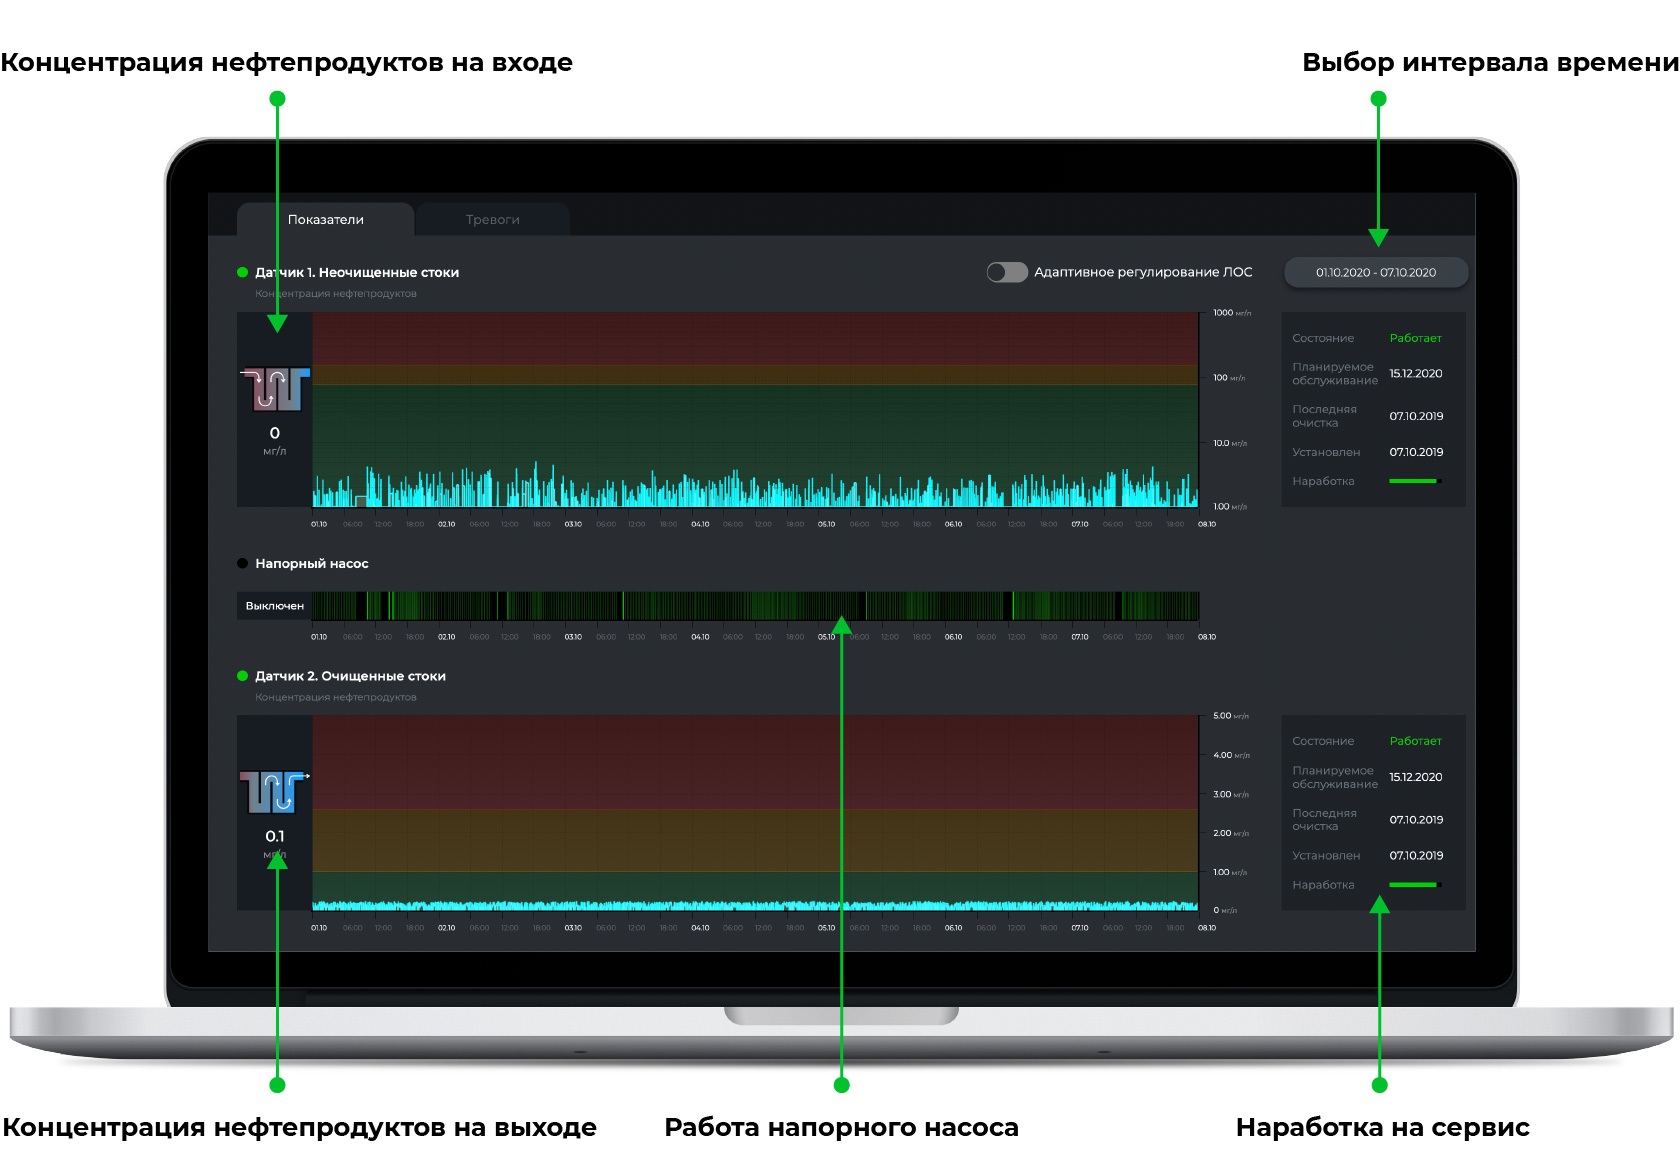The height and width of the screenshot is (1171, 1680).
Task: Click the green status dot beside Датчик 2
Action: coord(242,676)
